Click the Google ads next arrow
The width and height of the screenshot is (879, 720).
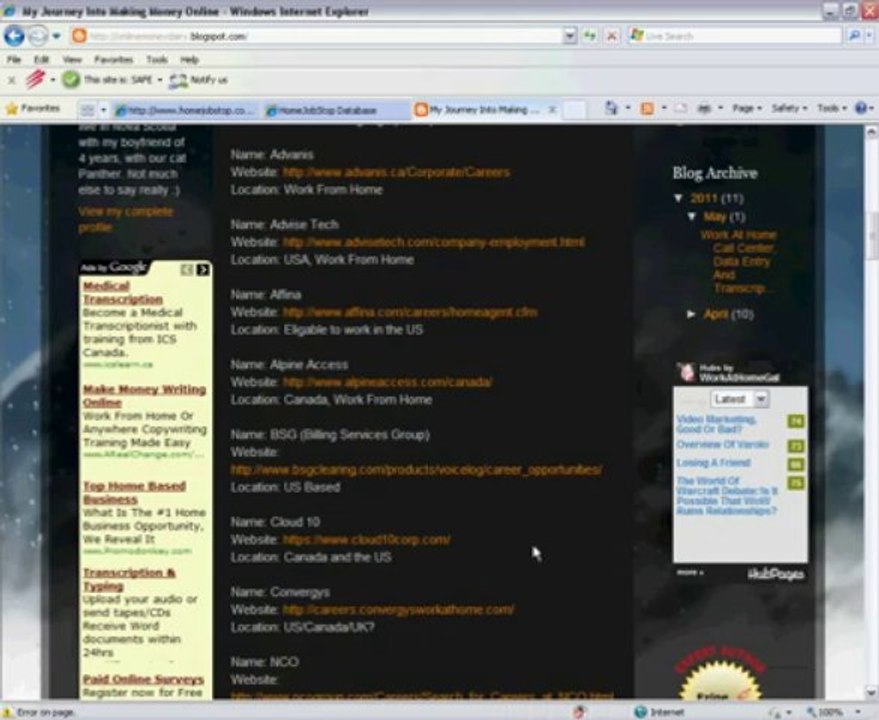click(203, 270)
